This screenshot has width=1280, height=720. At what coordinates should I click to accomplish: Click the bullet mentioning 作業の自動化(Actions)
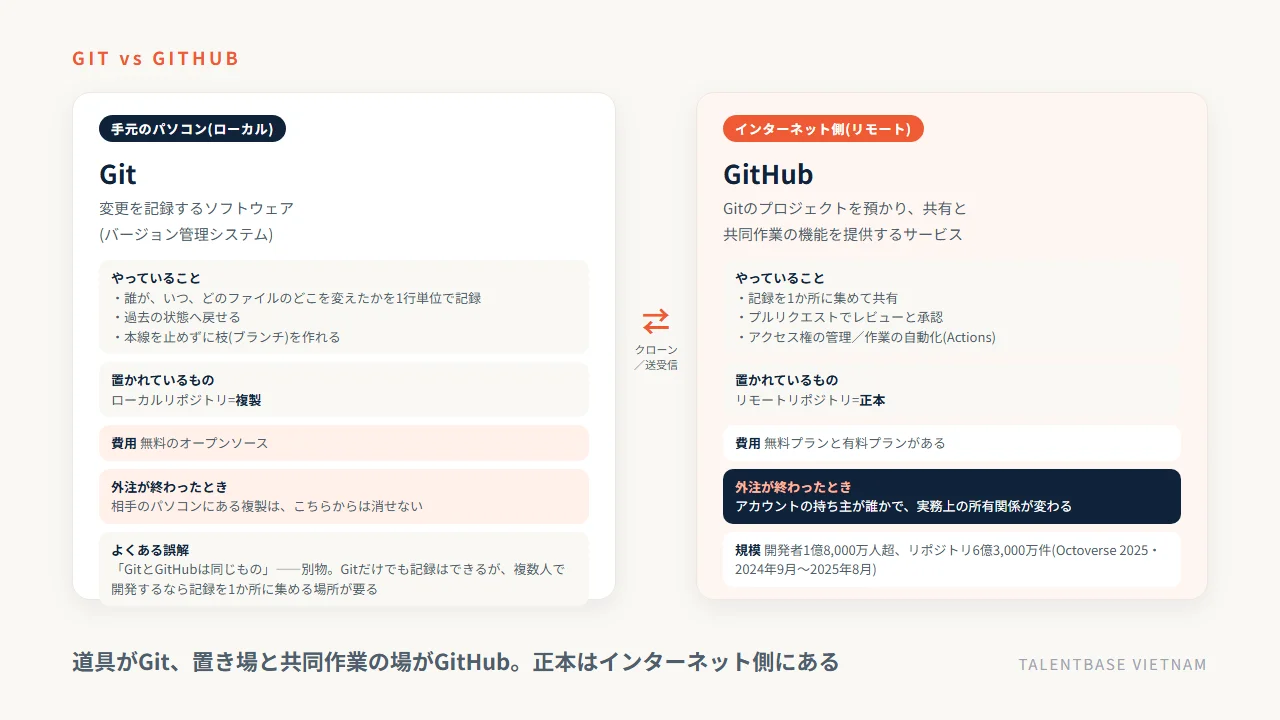click(x=865, y=337)
